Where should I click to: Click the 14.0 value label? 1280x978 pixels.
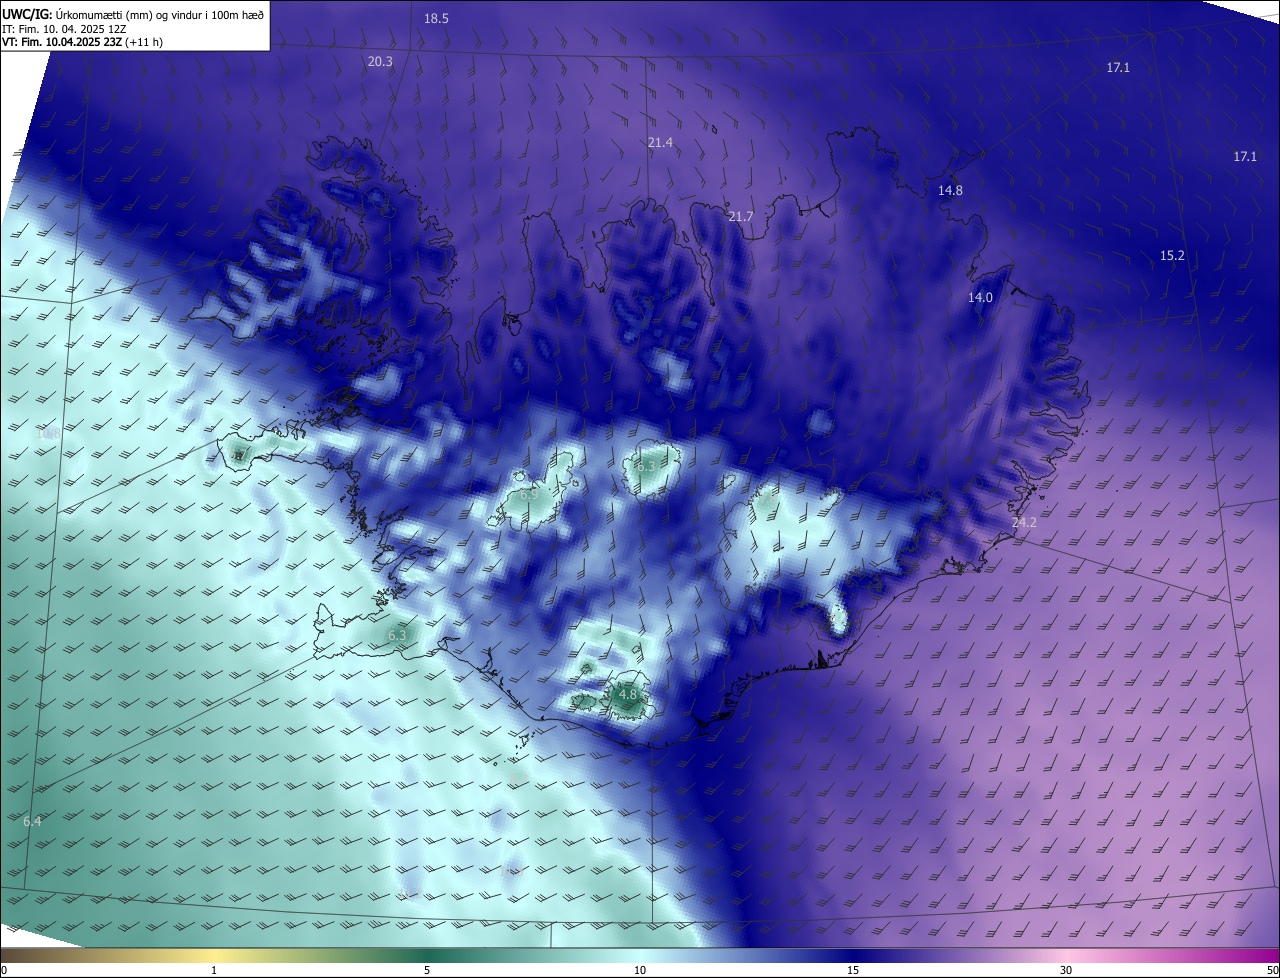coord(980,297)
